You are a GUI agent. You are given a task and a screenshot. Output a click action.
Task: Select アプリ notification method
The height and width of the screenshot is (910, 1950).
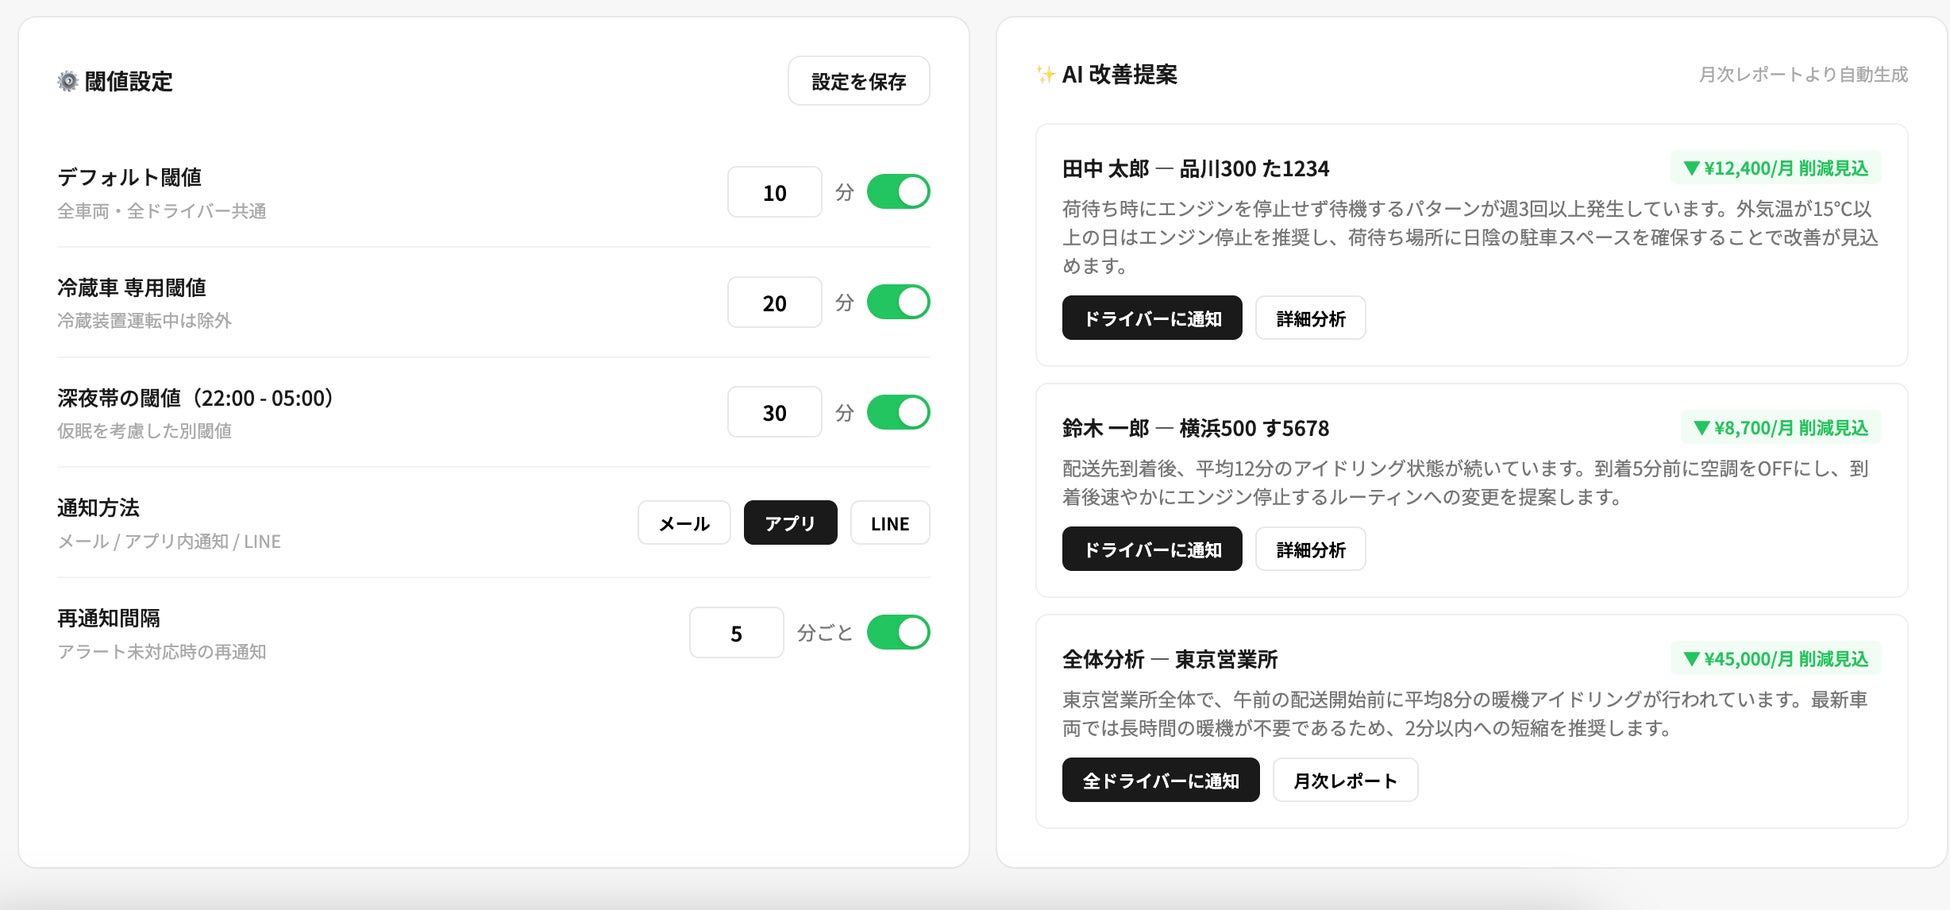790,523
